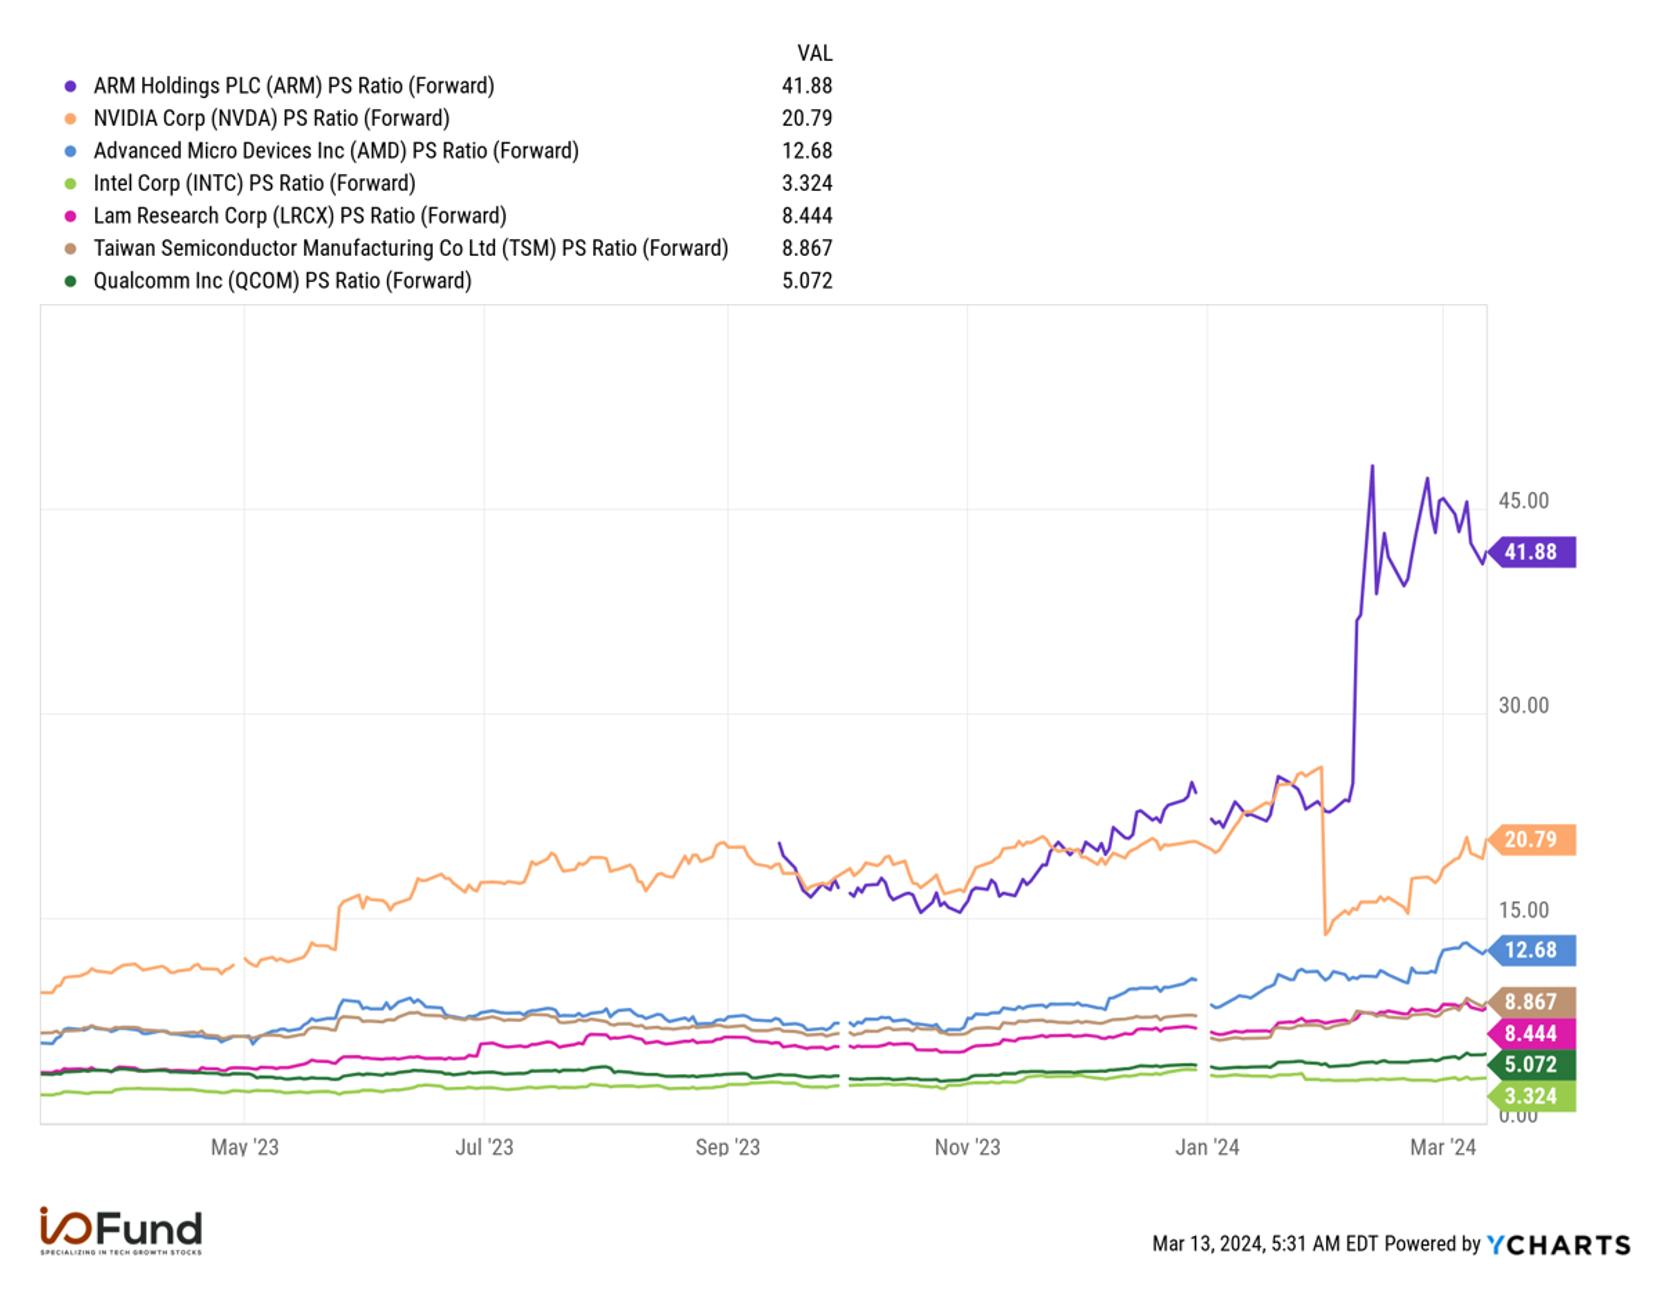The width and height of the screenshot is (1676, 1304).
Task: Click the IO Fund logo
Action: pyautogui.click(x=121, y=1231)
